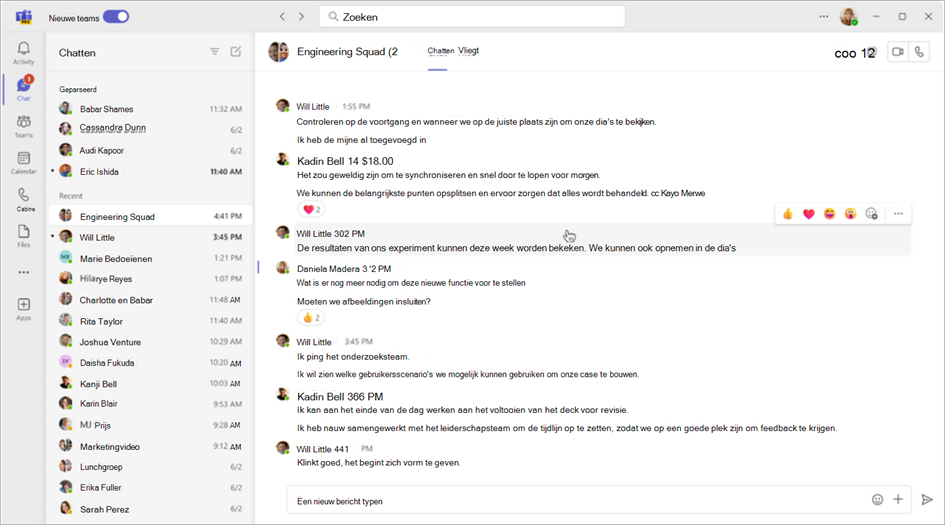This screenshot has width=945, height=525.
Task: React with thumbs up on hovered message
Action: (788, 213)
